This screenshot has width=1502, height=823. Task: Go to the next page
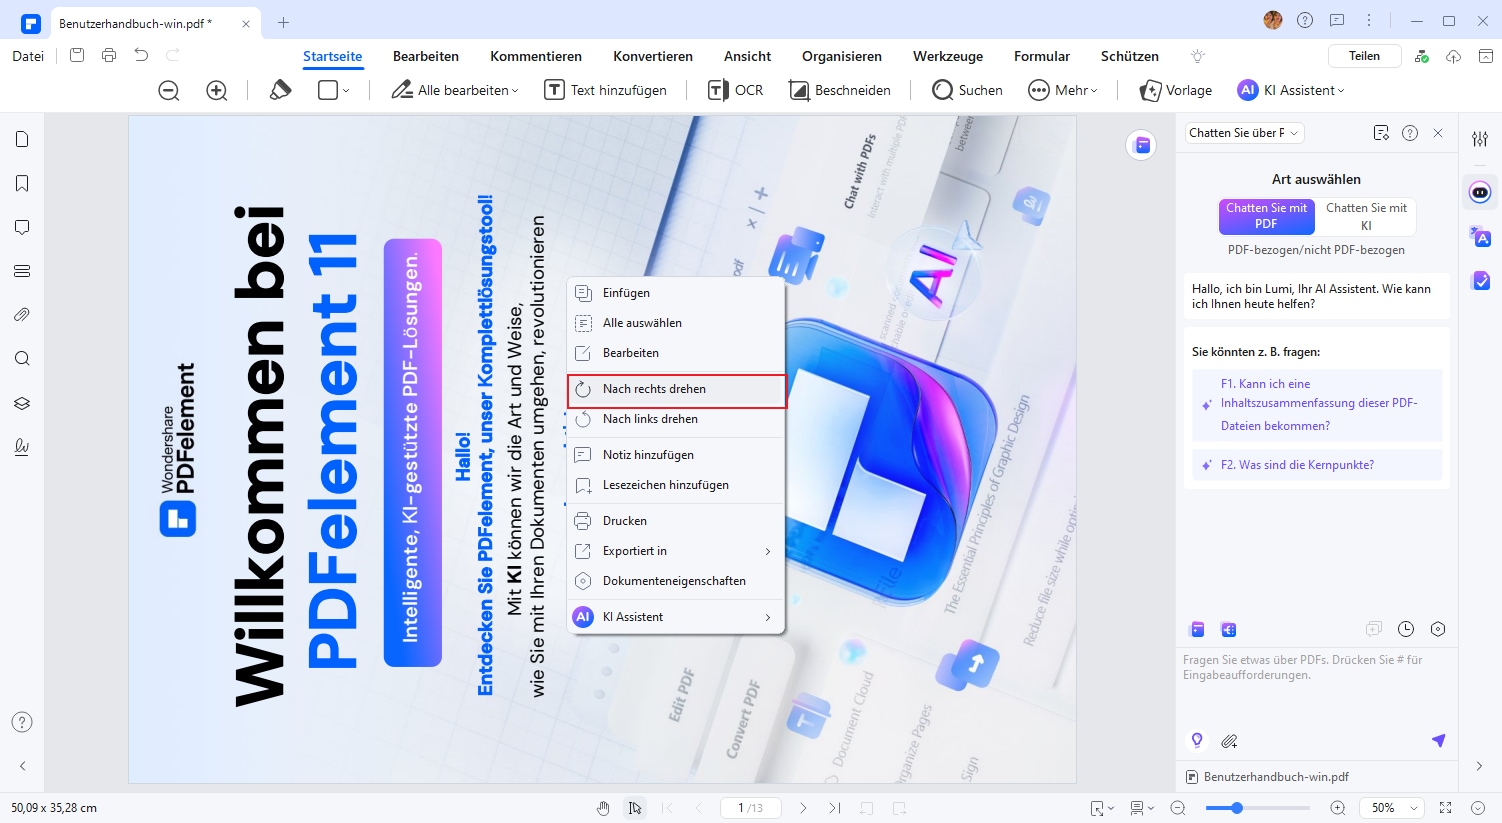[802, 808]
